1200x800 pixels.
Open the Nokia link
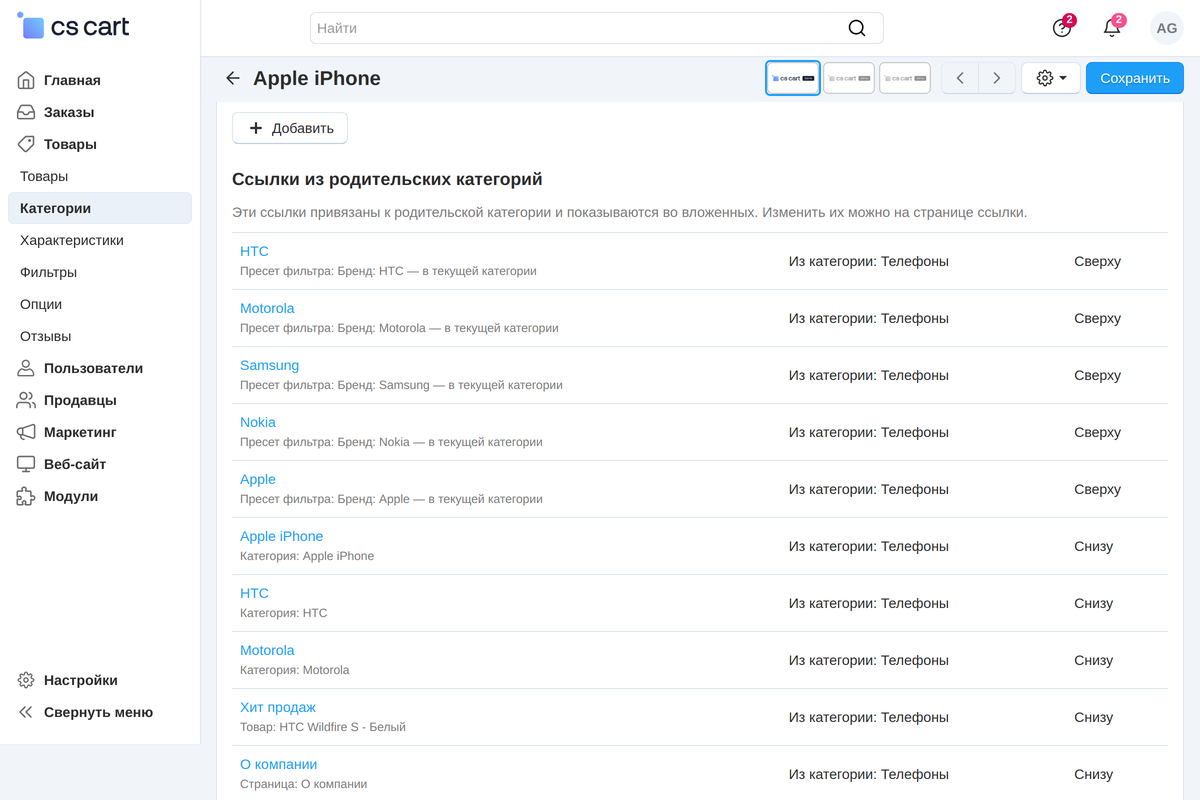(258, 422)
